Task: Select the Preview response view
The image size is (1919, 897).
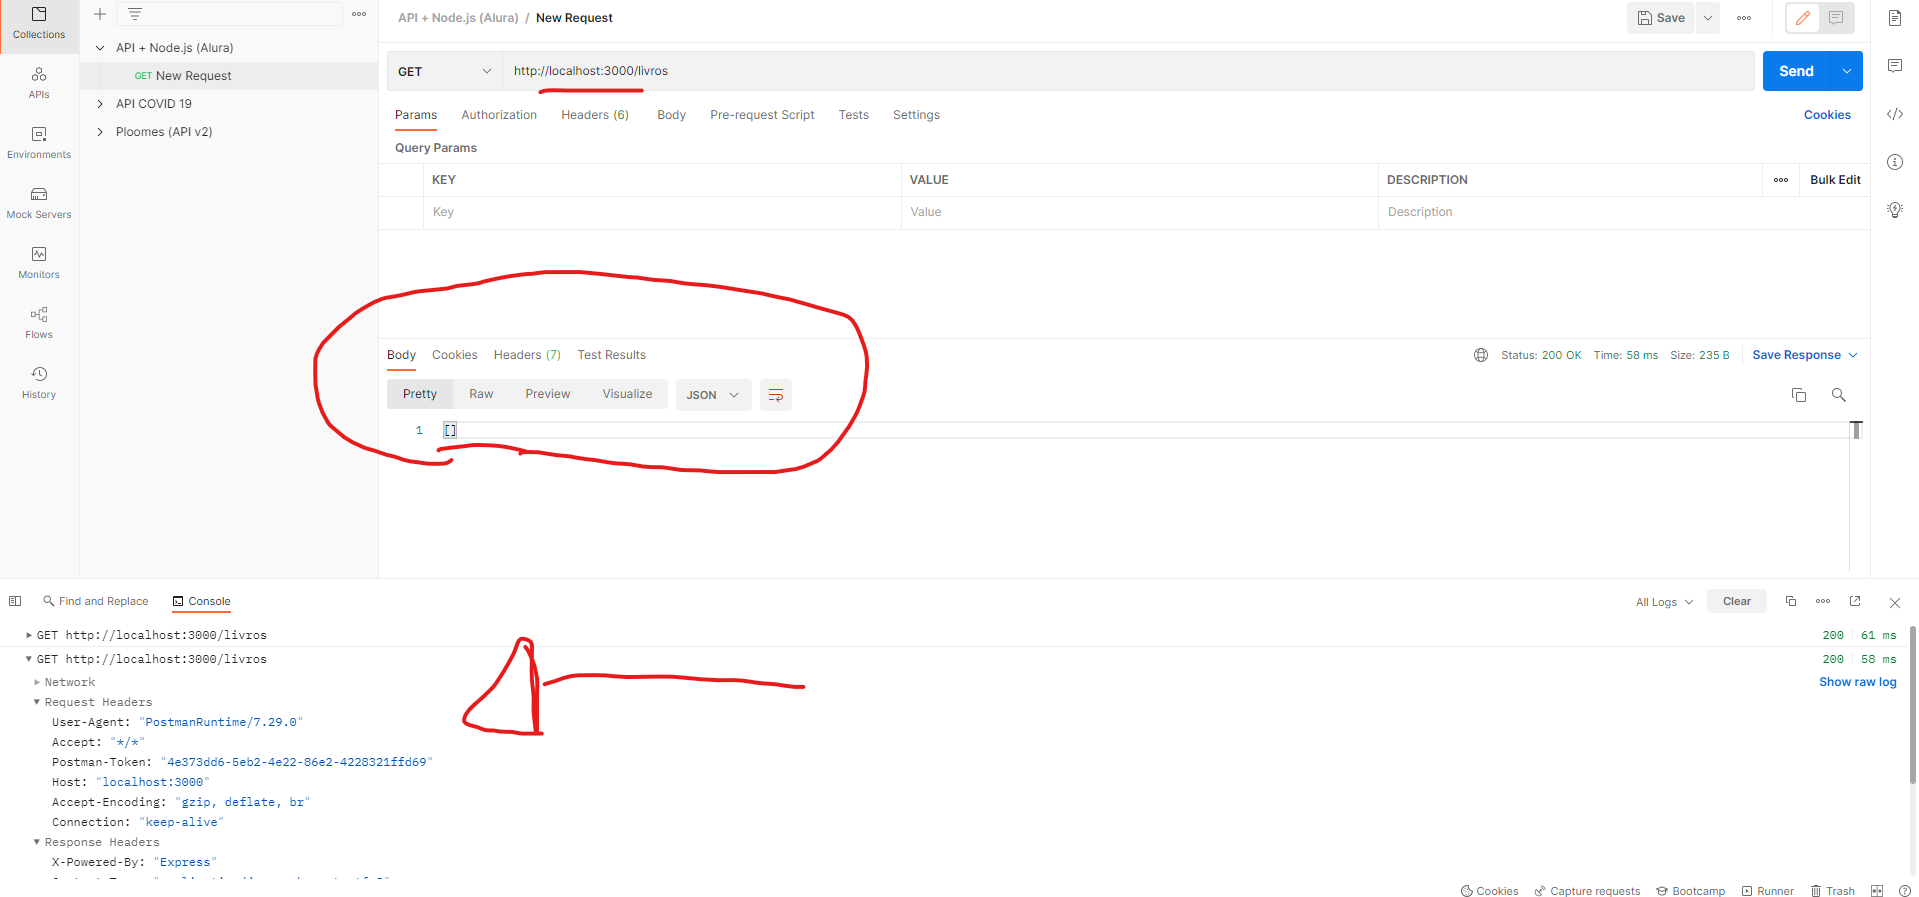Action: pyautogui.click(x=548, y=394)
